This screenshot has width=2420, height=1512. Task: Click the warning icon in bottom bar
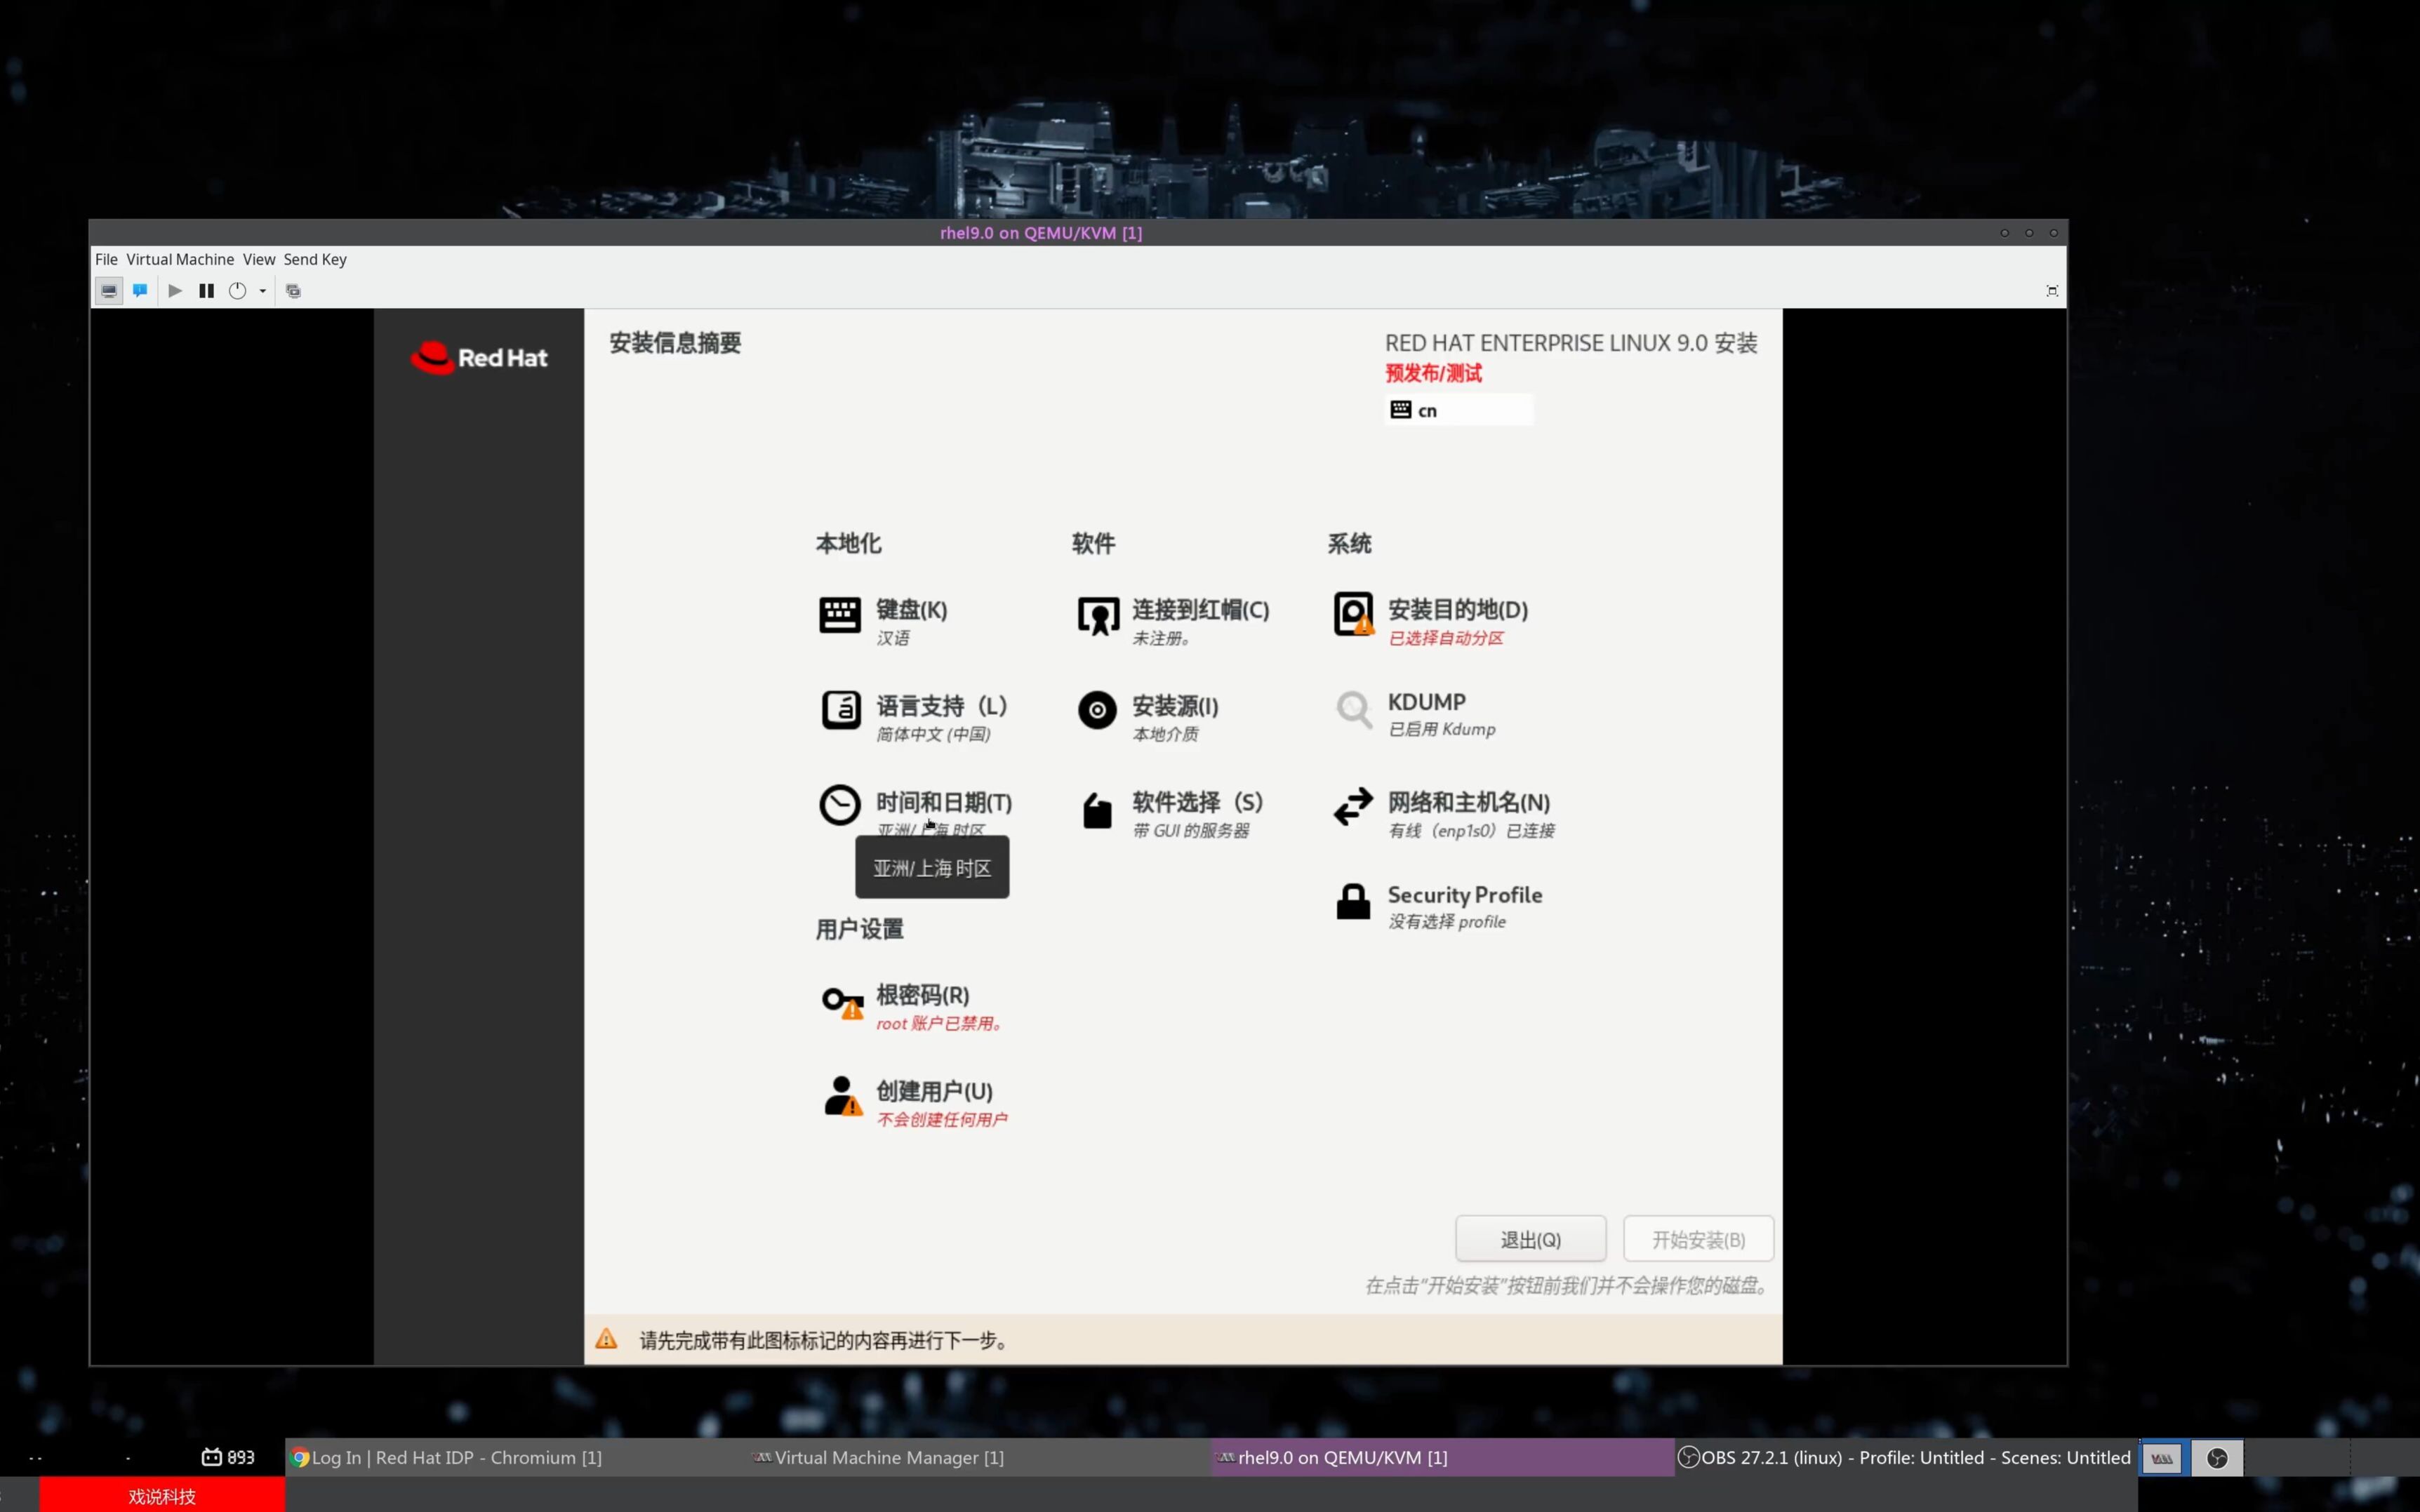[606, 1339]
